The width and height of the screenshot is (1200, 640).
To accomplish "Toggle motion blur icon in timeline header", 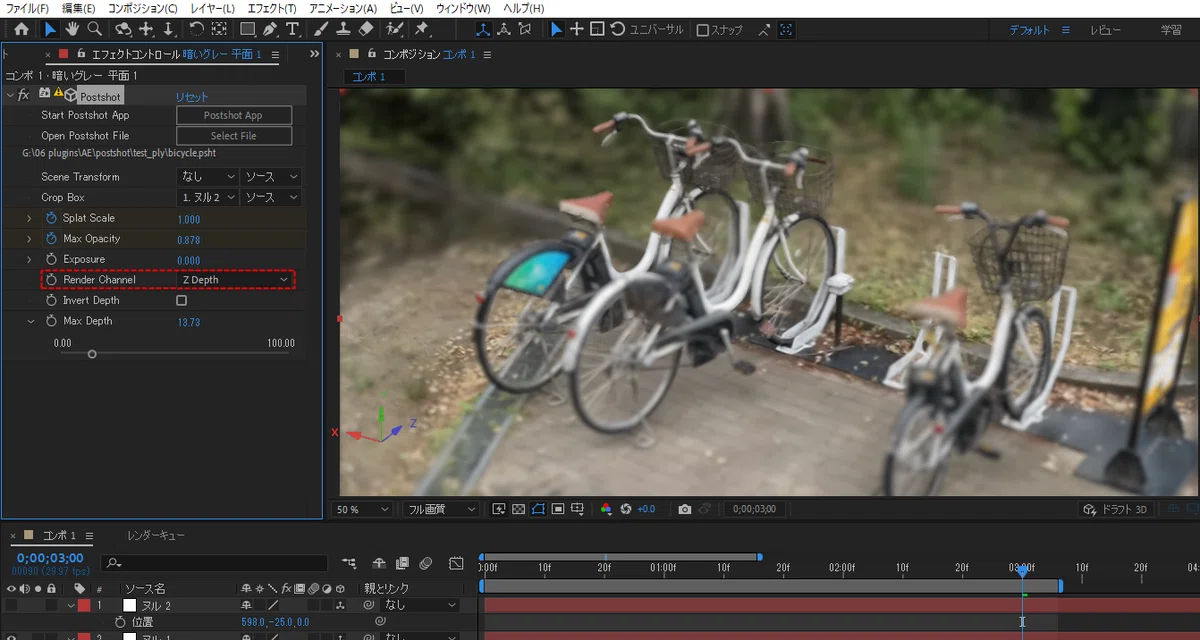I will click(425, 563).
